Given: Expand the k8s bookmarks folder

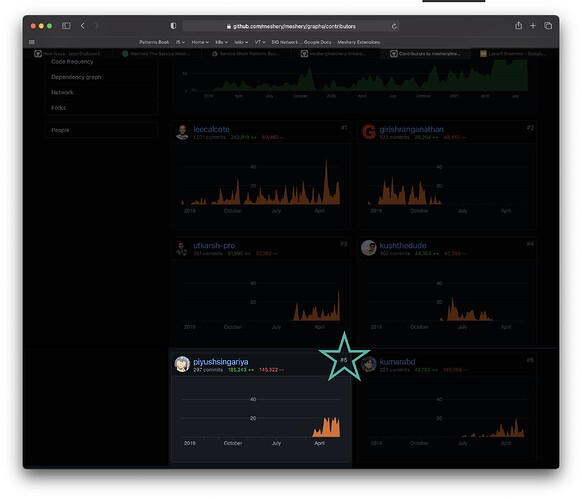Looking at the screenshot, I should [221, 42].
